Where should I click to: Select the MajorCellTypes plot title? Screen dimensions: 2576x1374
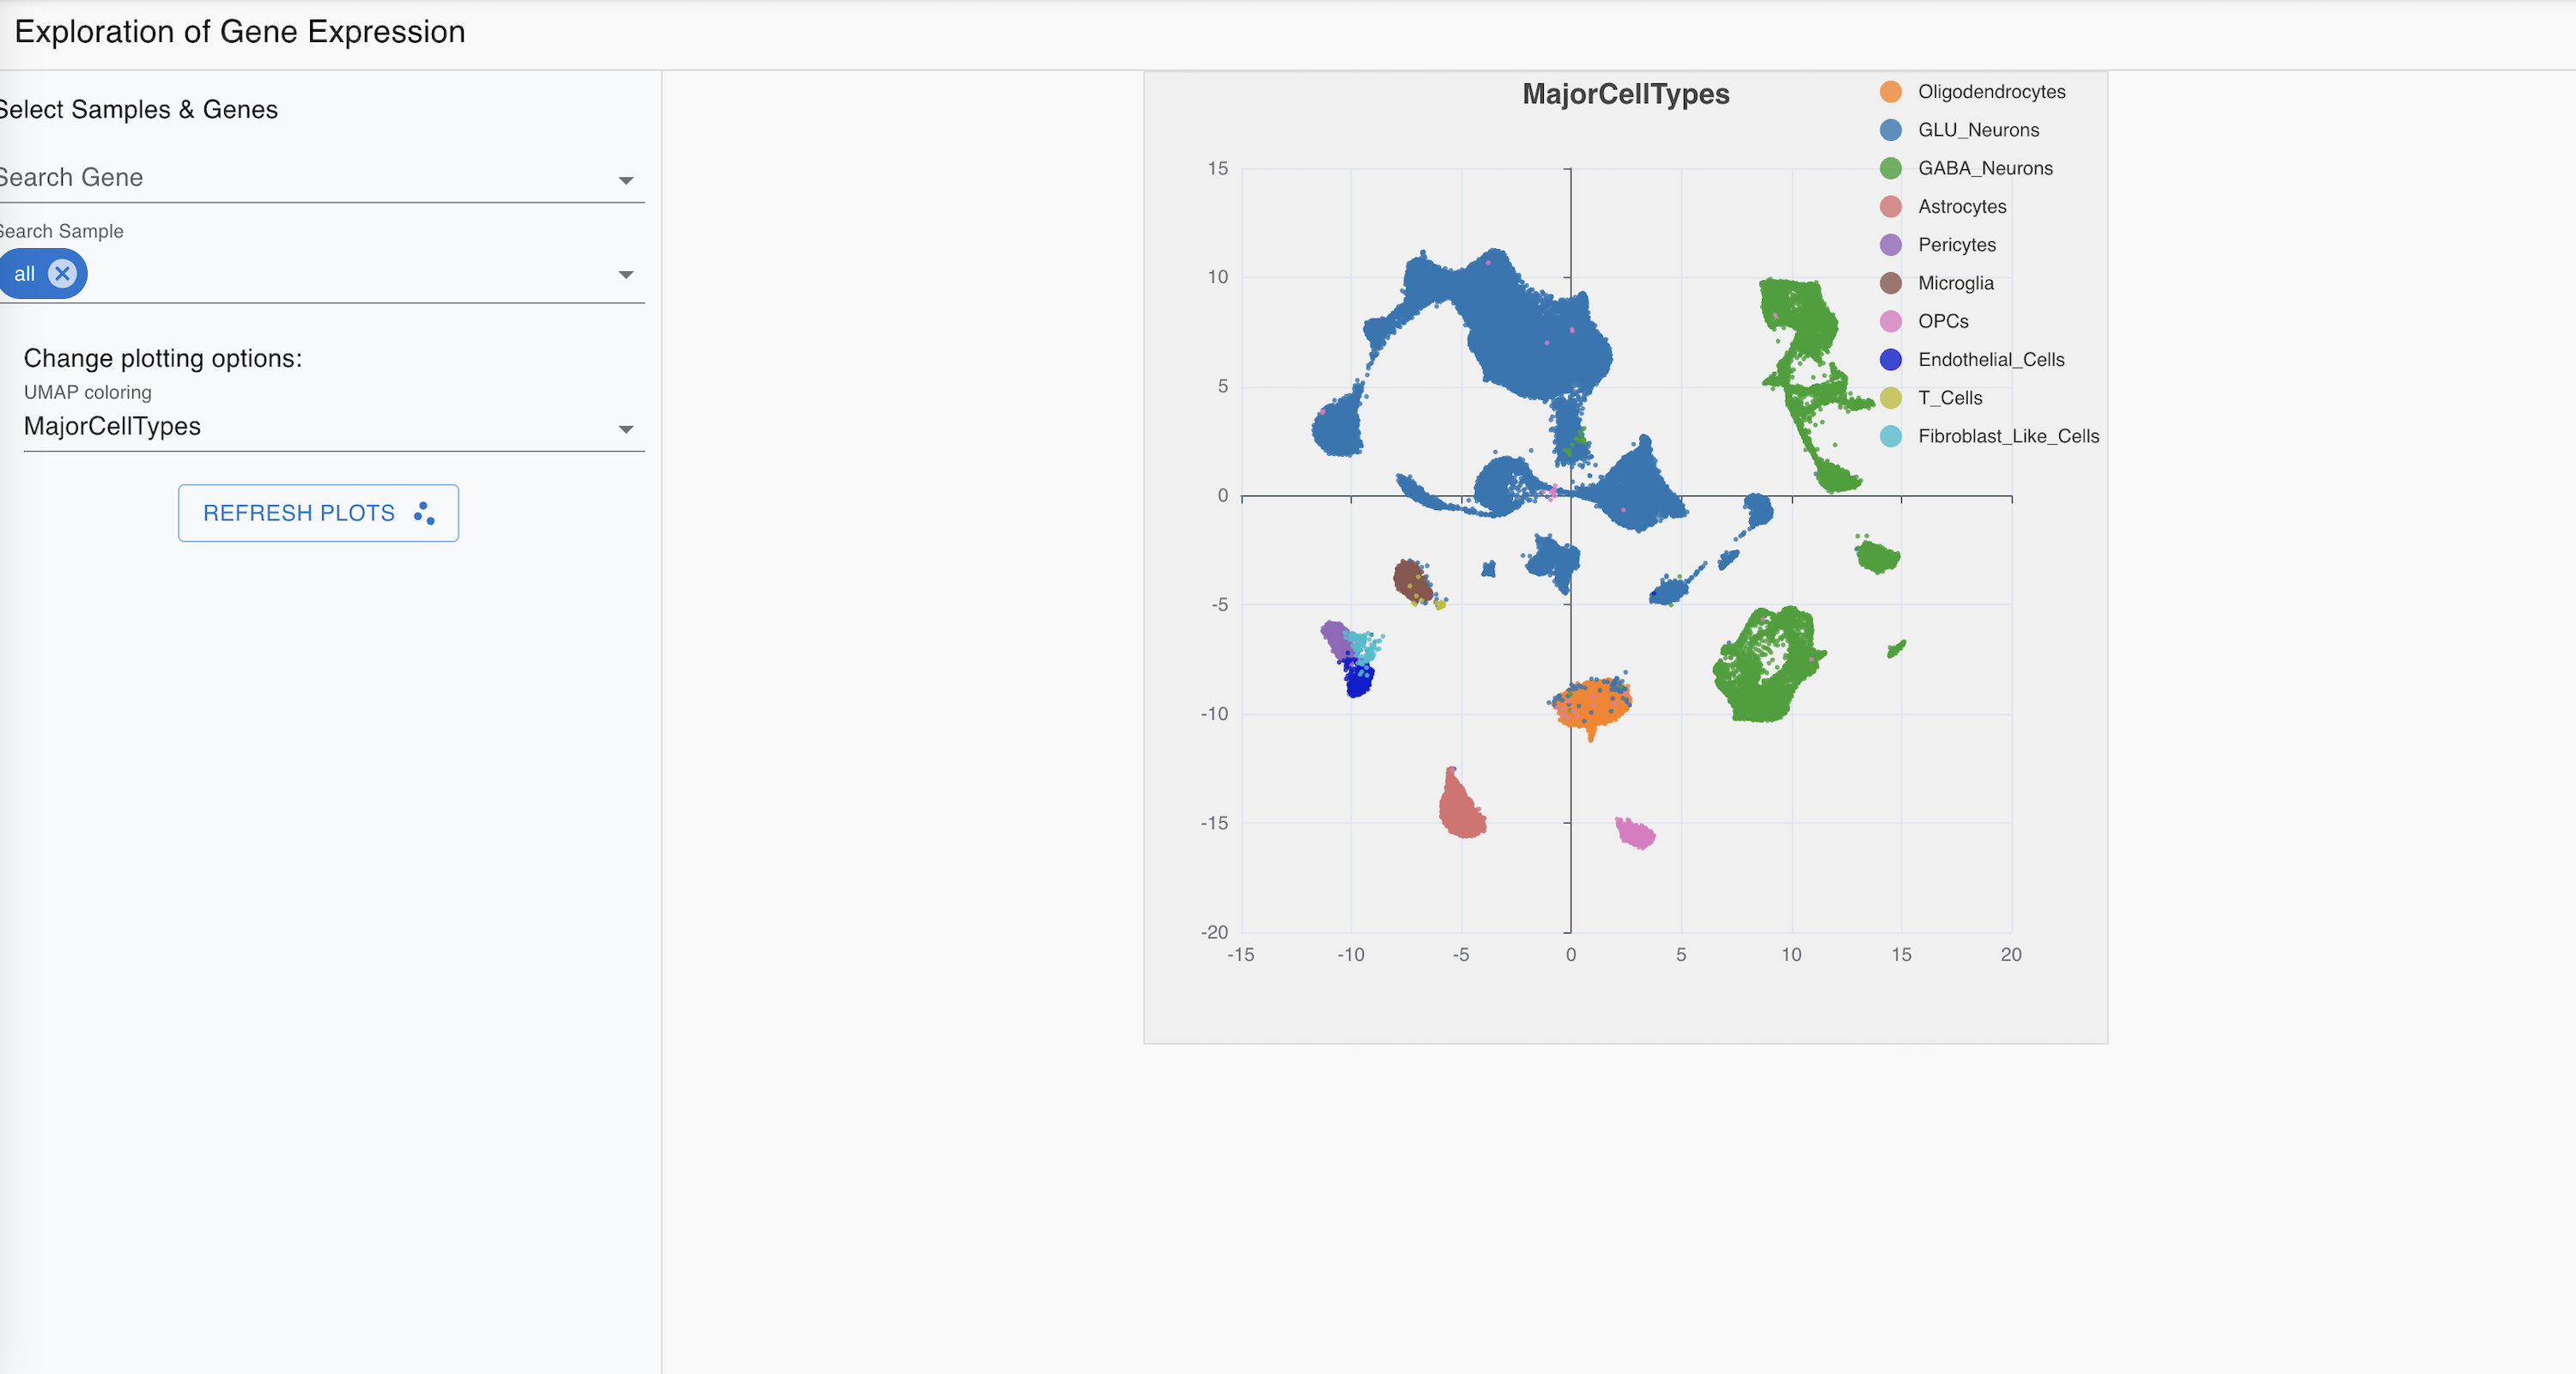click(x=1625, y=94)
